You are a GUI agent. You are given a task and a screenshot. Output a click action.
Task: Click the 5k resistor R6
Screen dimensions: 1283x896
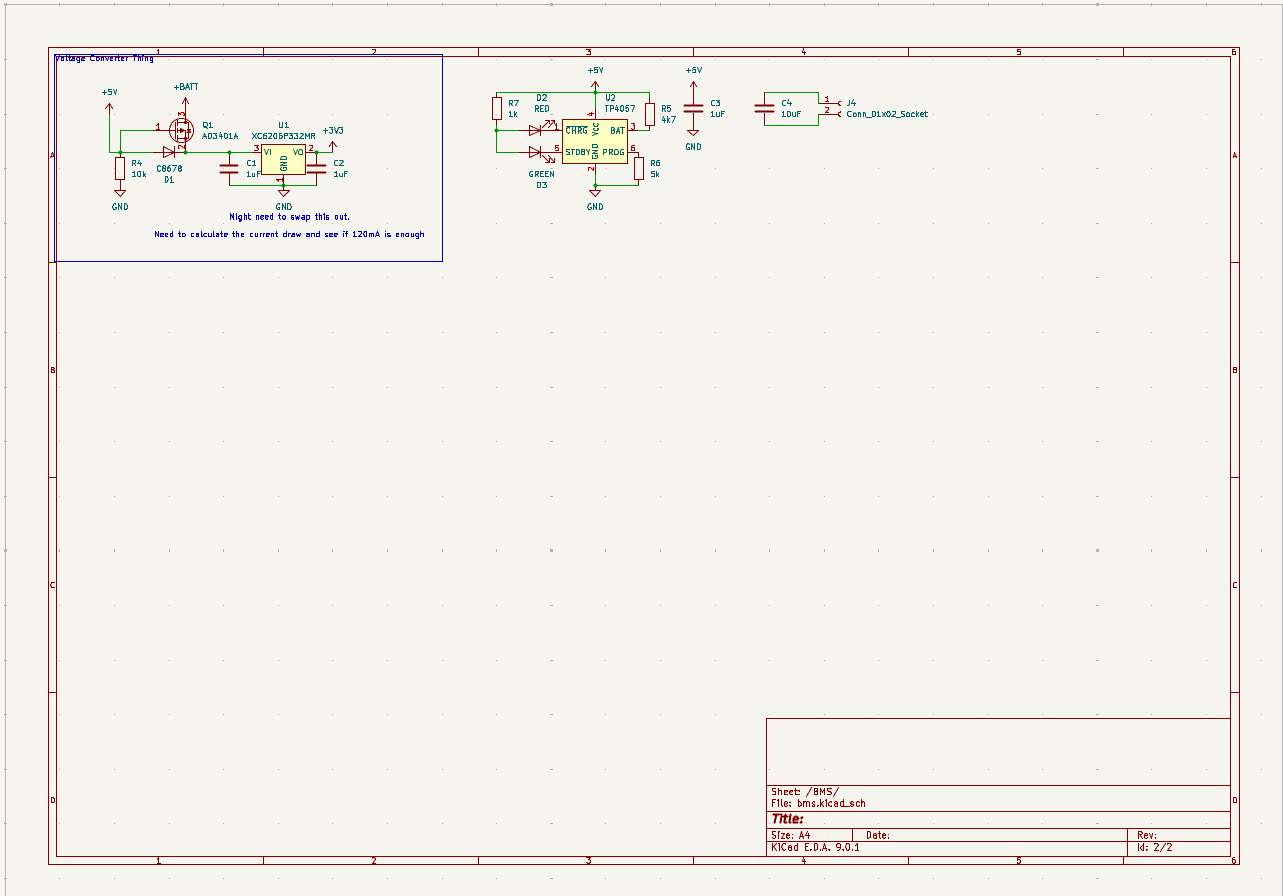click(x=638, y=167)
